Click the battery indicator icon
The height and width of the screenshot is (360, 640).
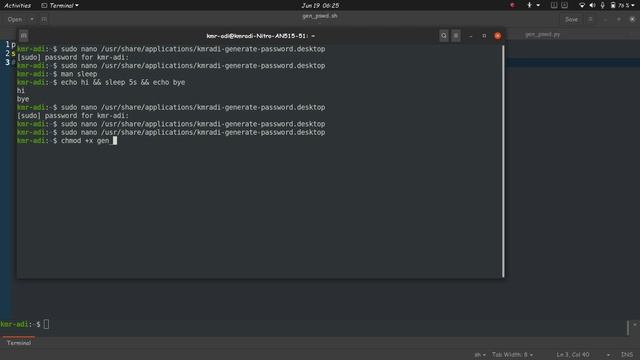point(613,5)
